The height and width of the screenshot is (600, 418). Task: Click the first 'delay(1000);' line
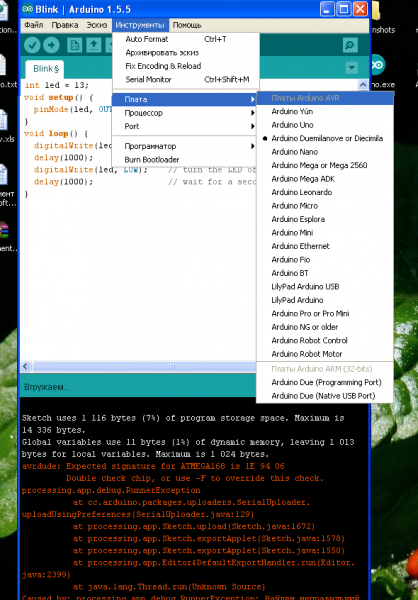(64, 158)
